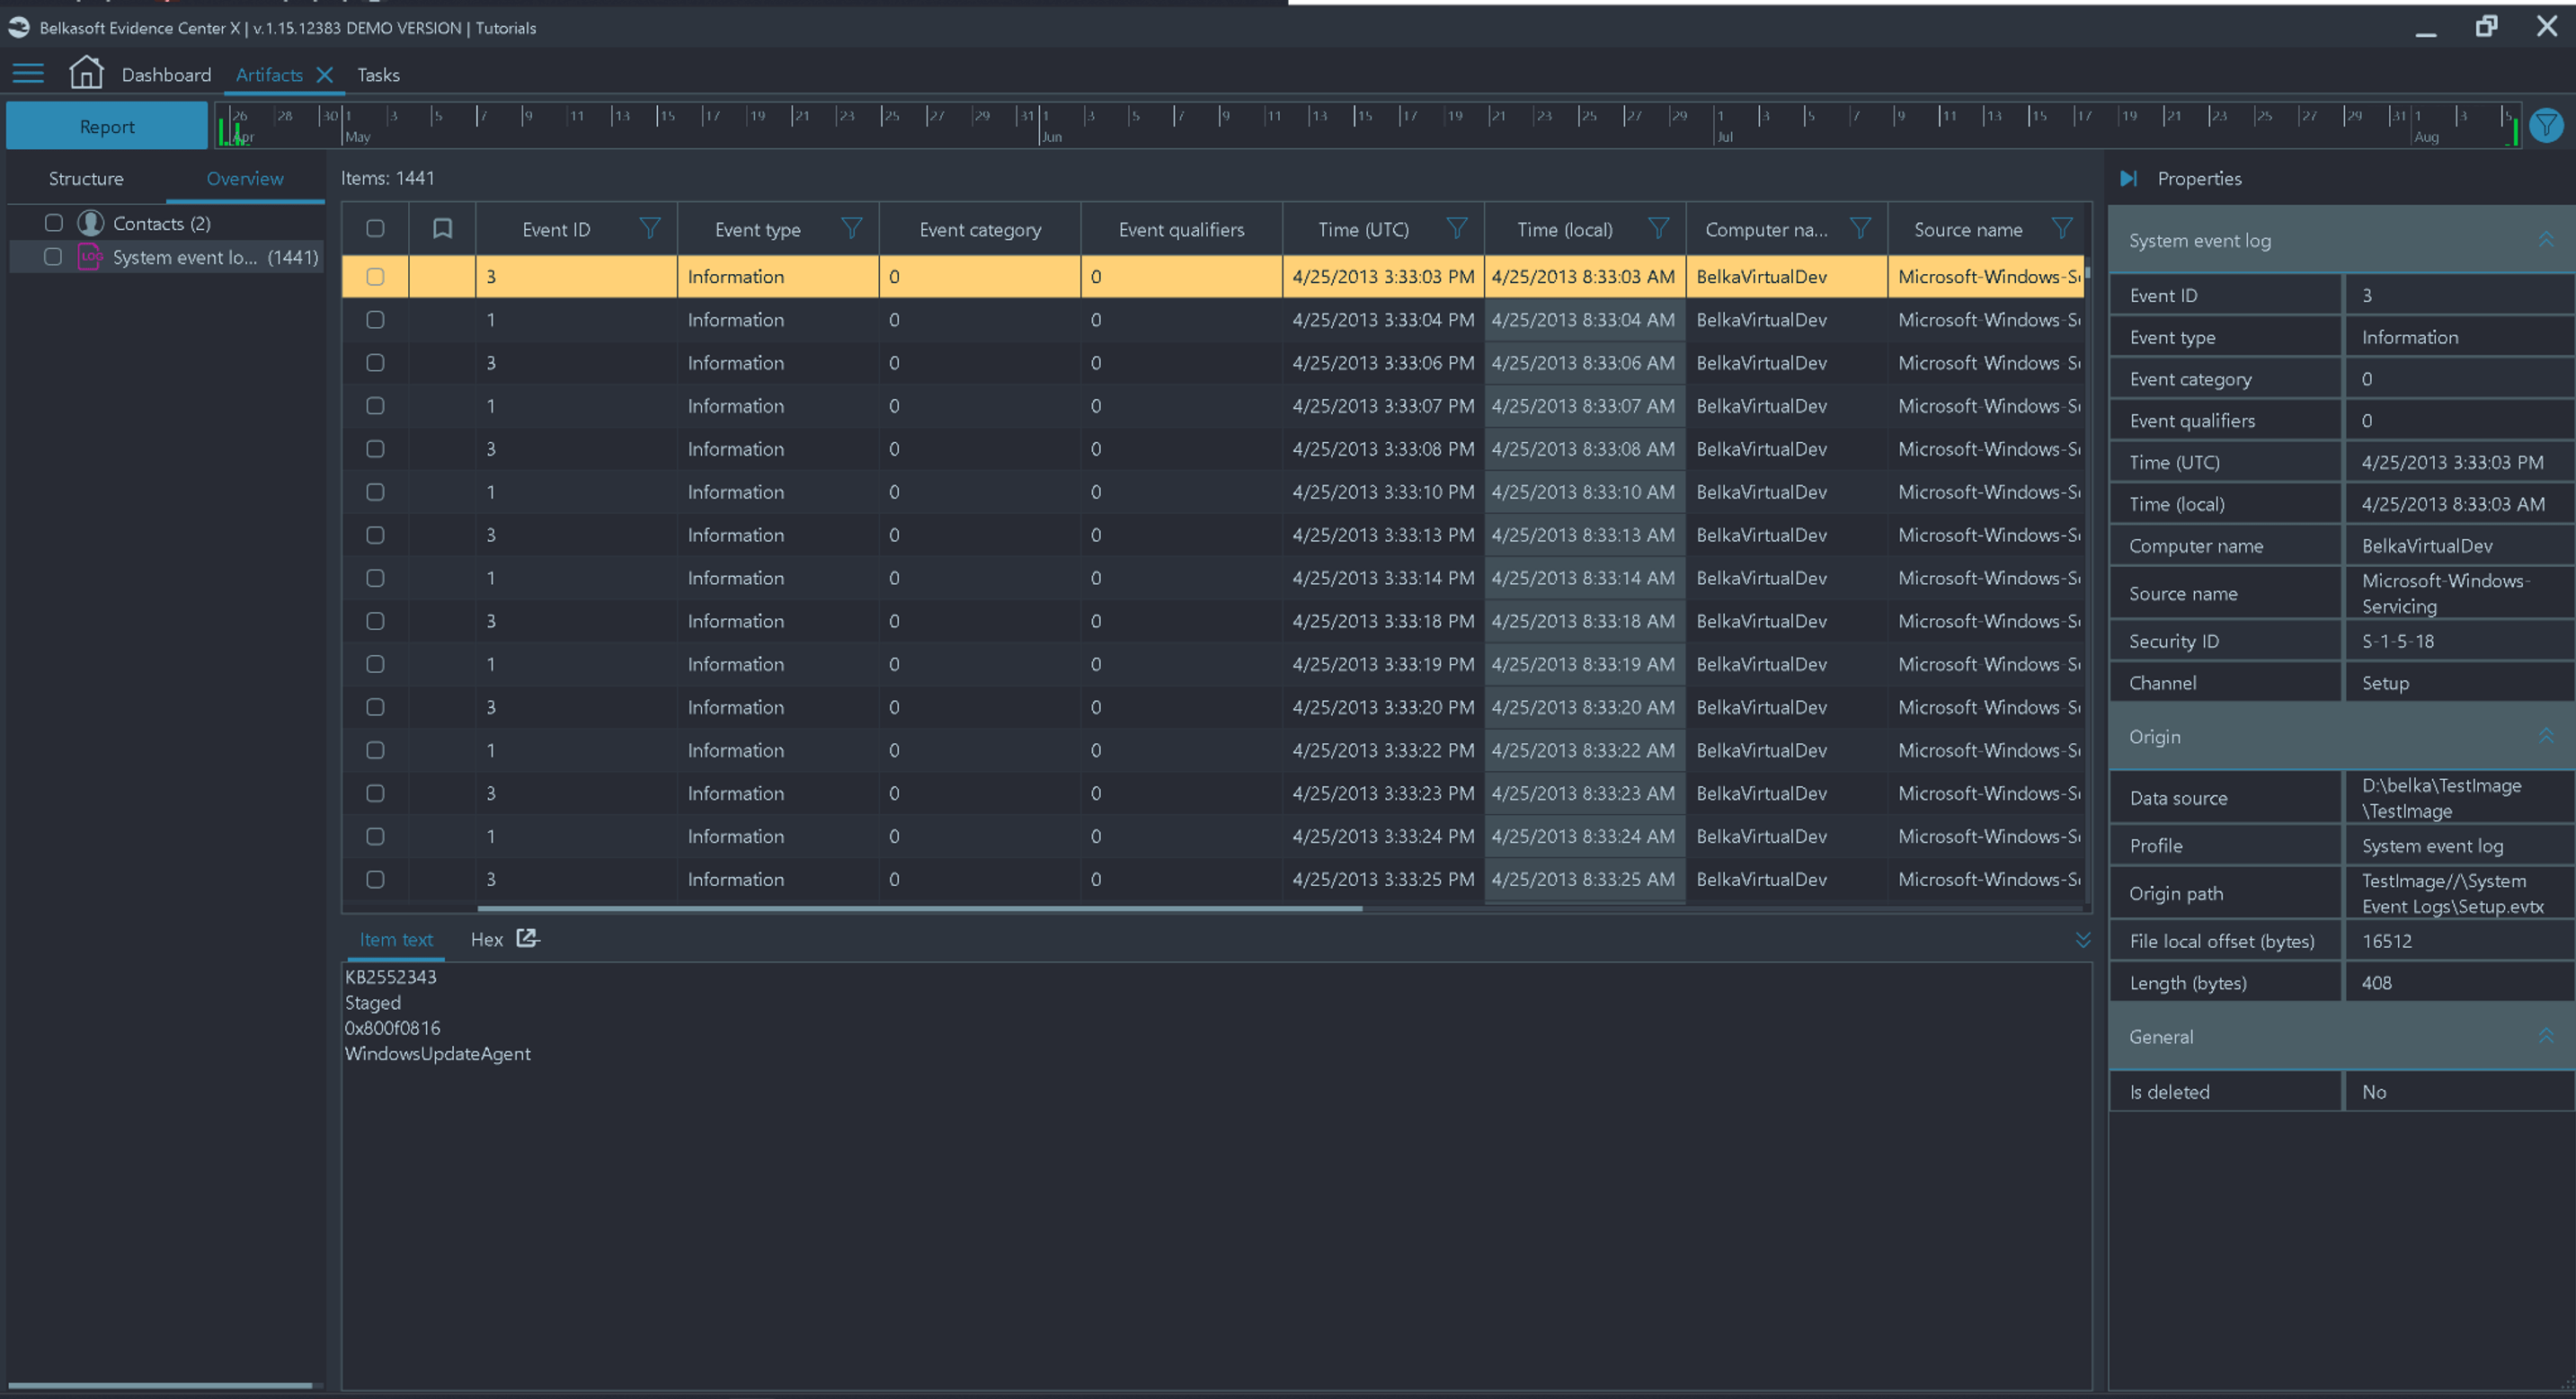This screenshot has width=2576, height=1399.
Task: Collapse the Origin properties section
Action: tap(2545, 736)
